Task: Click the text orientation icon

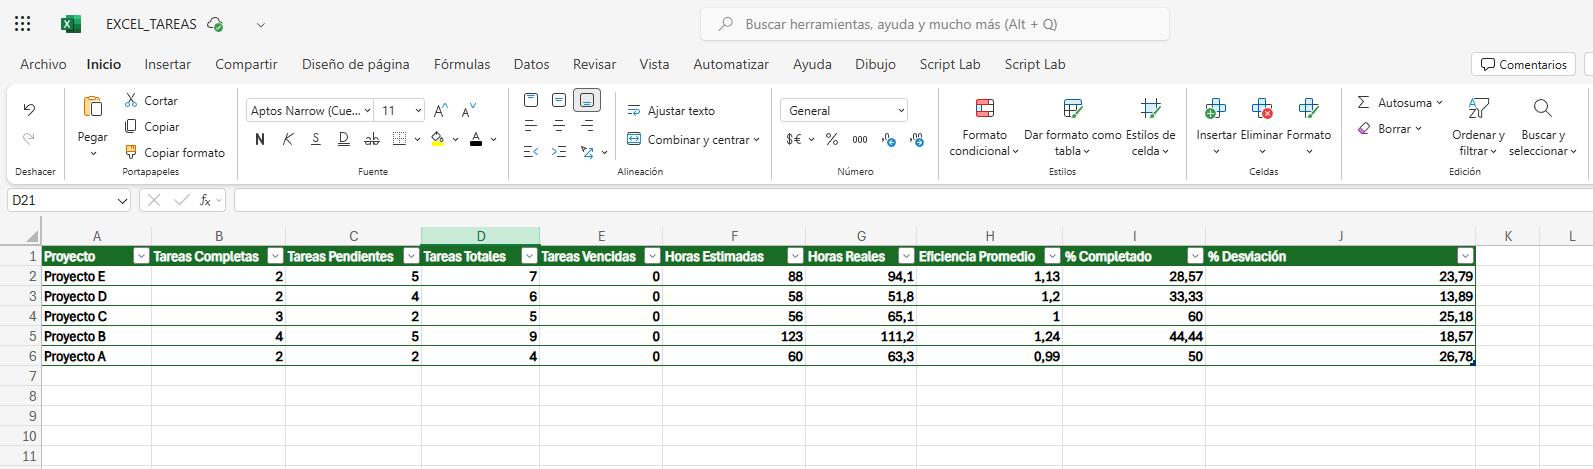Action: 587,152
